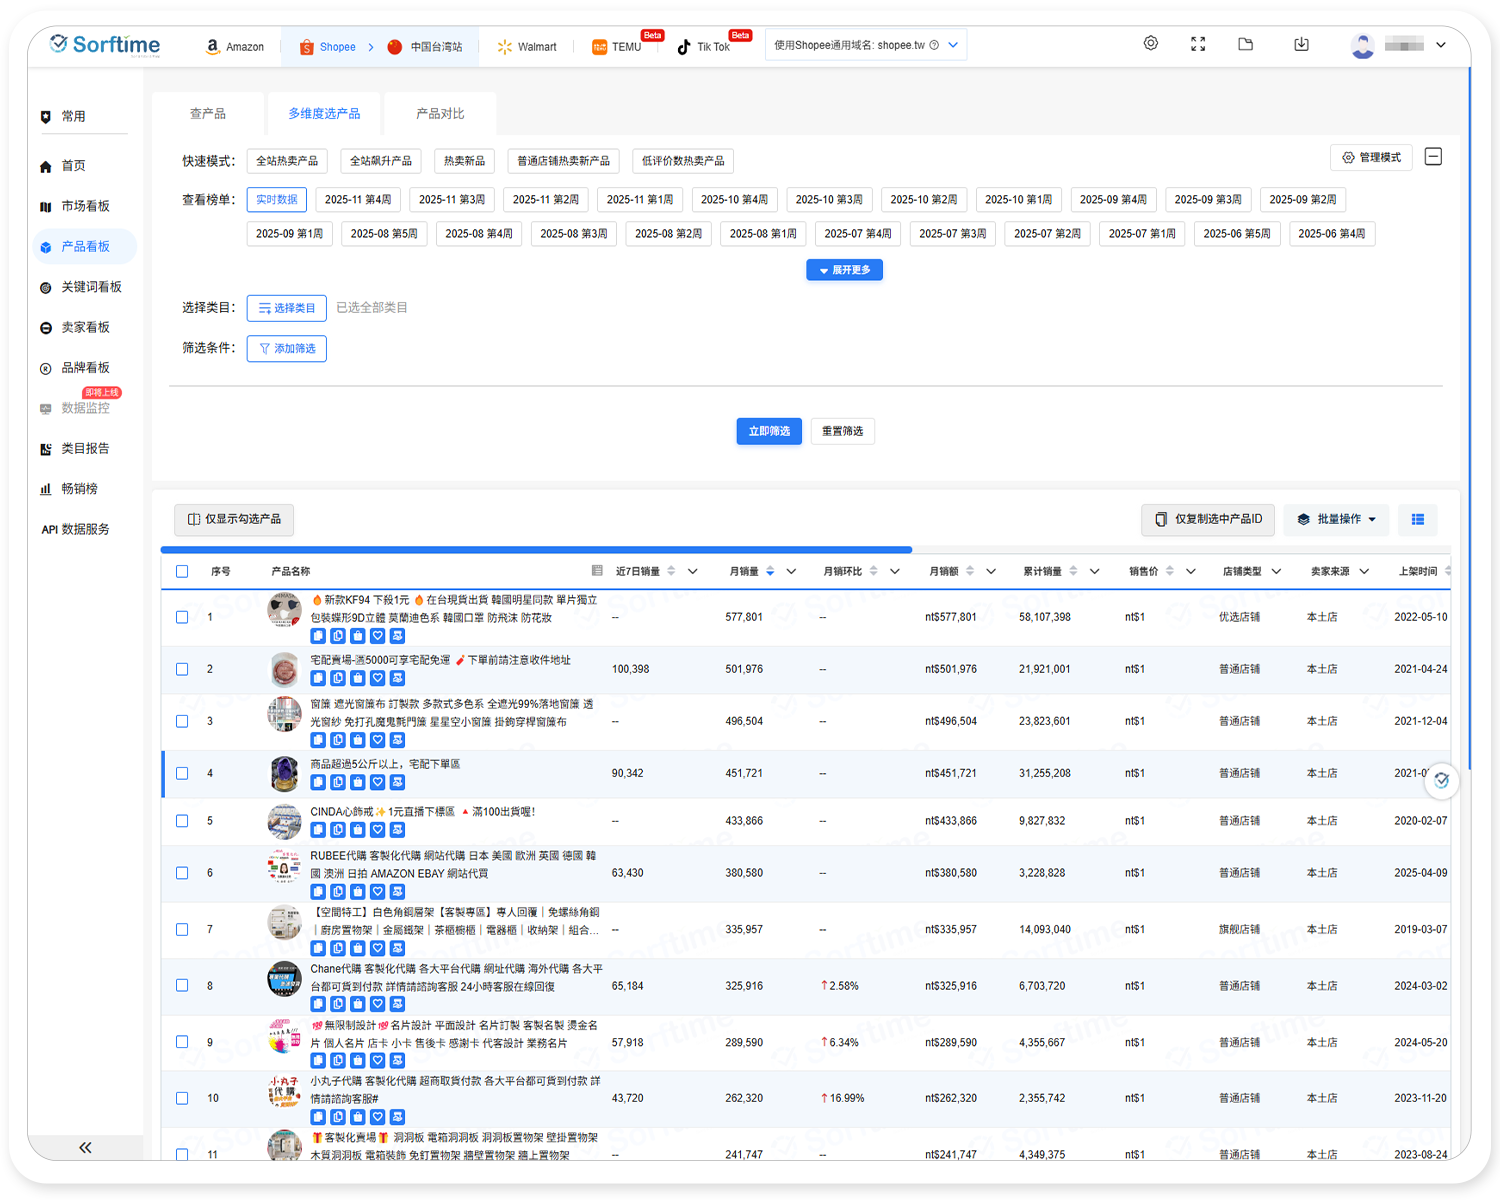Click the column settings icon beside 产品名称
1500x1200 pixels.
[x=597, y=571]
